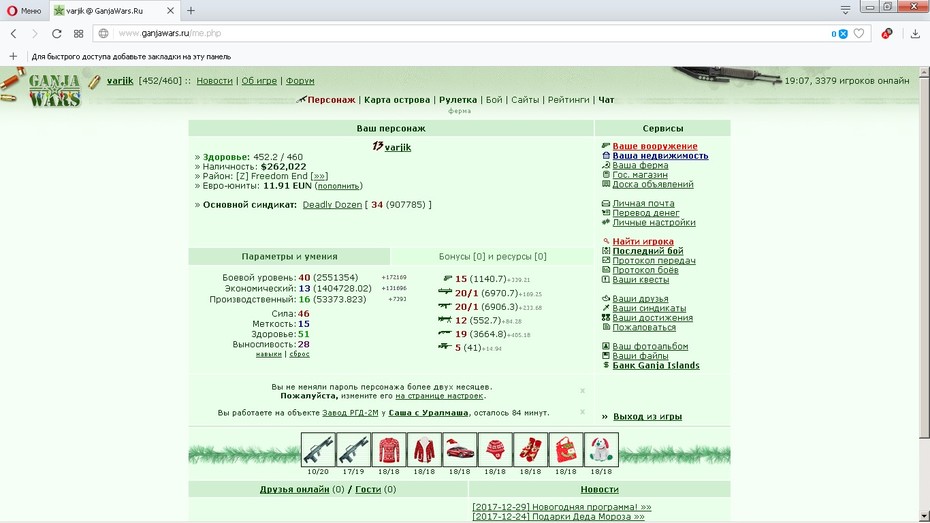Viewport: 930px width, 523px height.
Task: Click first rifle item thumbnail 10/20
Action: tap(318, 450)
